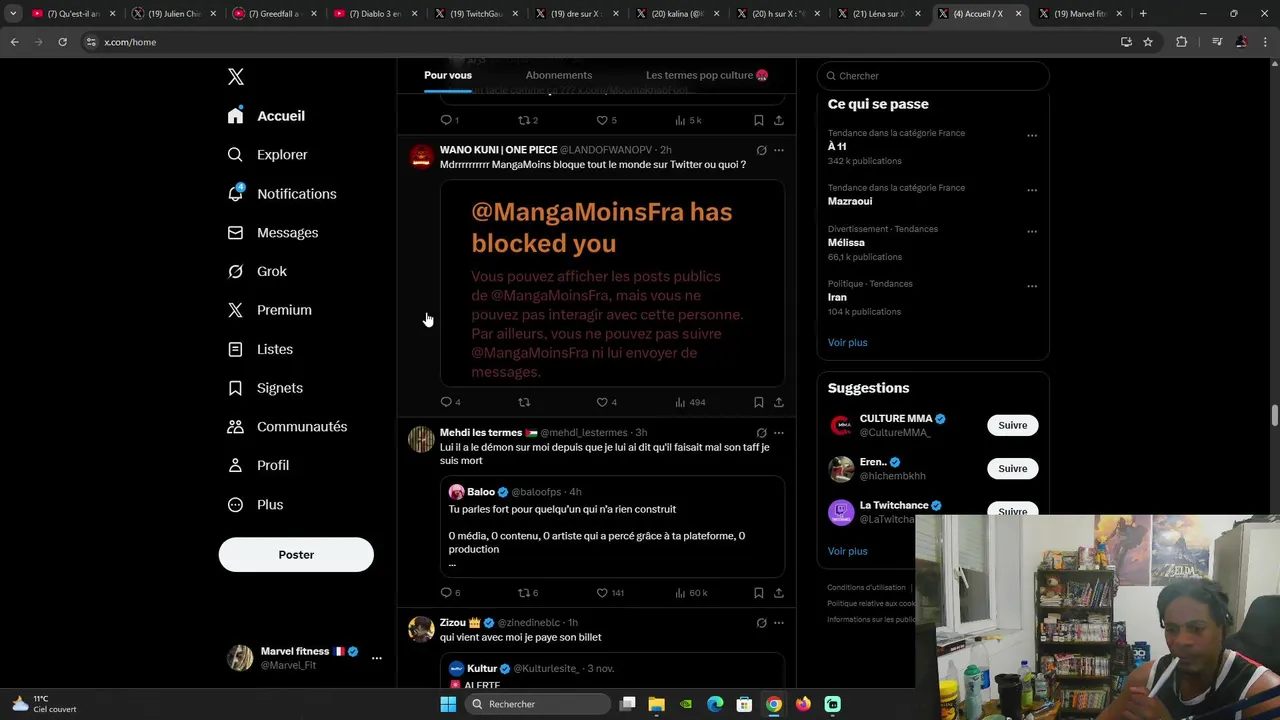Open Grok icon on Zizou post
Viewport: 1280px width, 720px height.
761,623
